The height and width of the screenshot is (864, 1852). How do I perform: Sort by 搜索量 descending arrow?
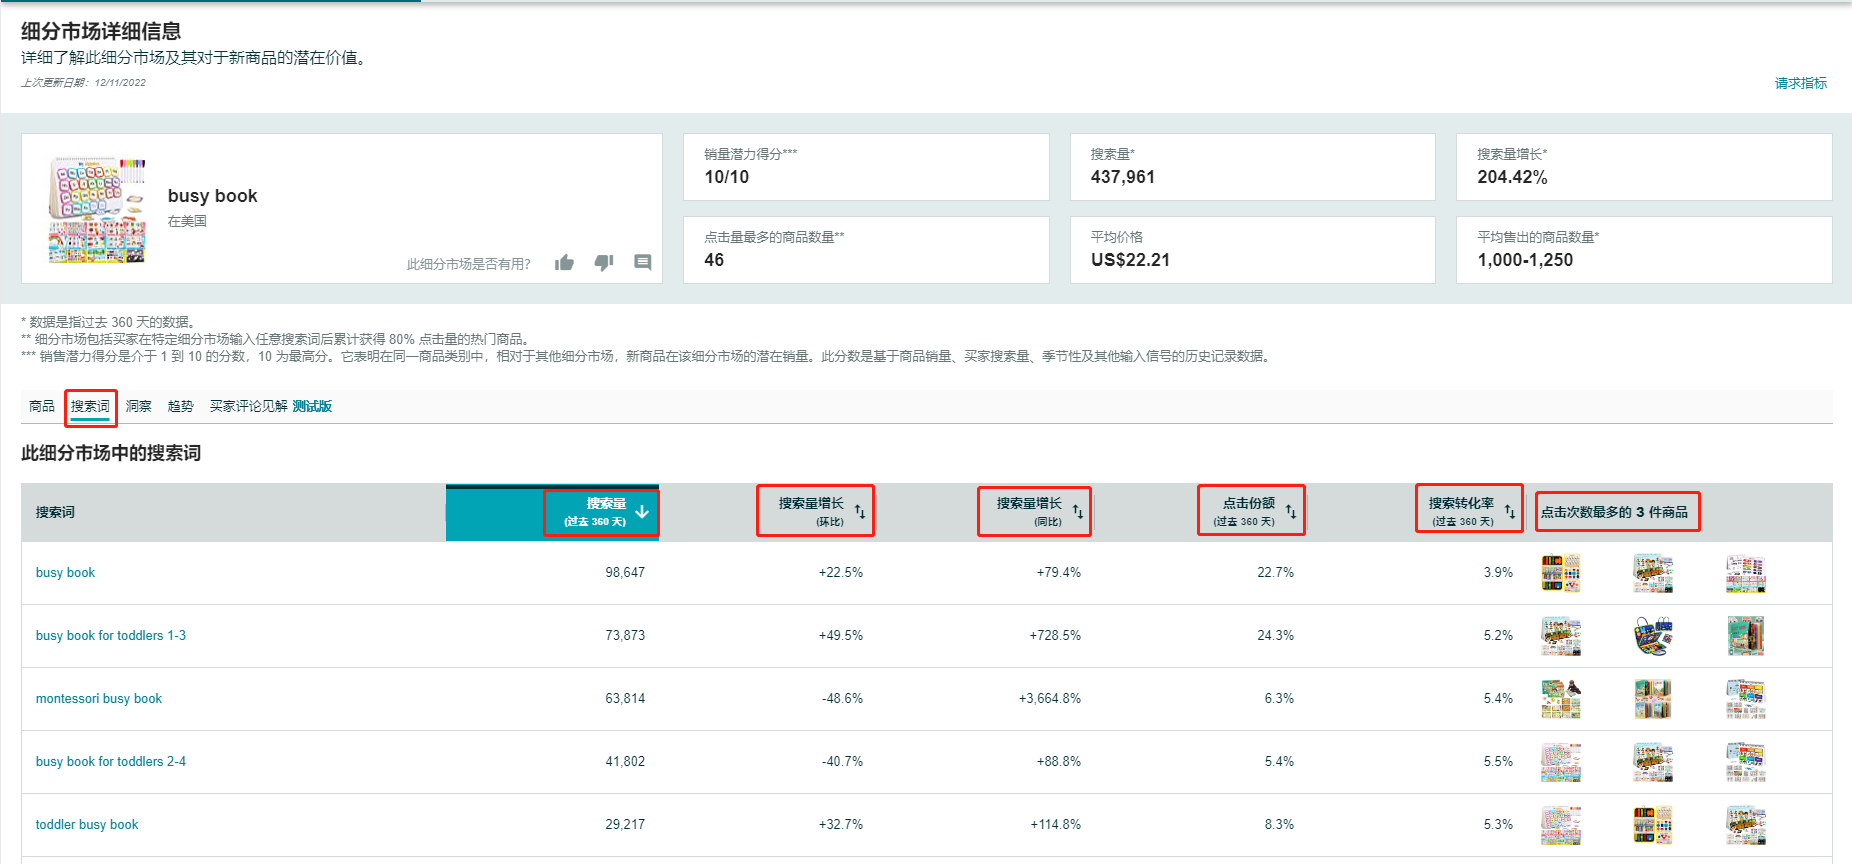pos(642,512)
